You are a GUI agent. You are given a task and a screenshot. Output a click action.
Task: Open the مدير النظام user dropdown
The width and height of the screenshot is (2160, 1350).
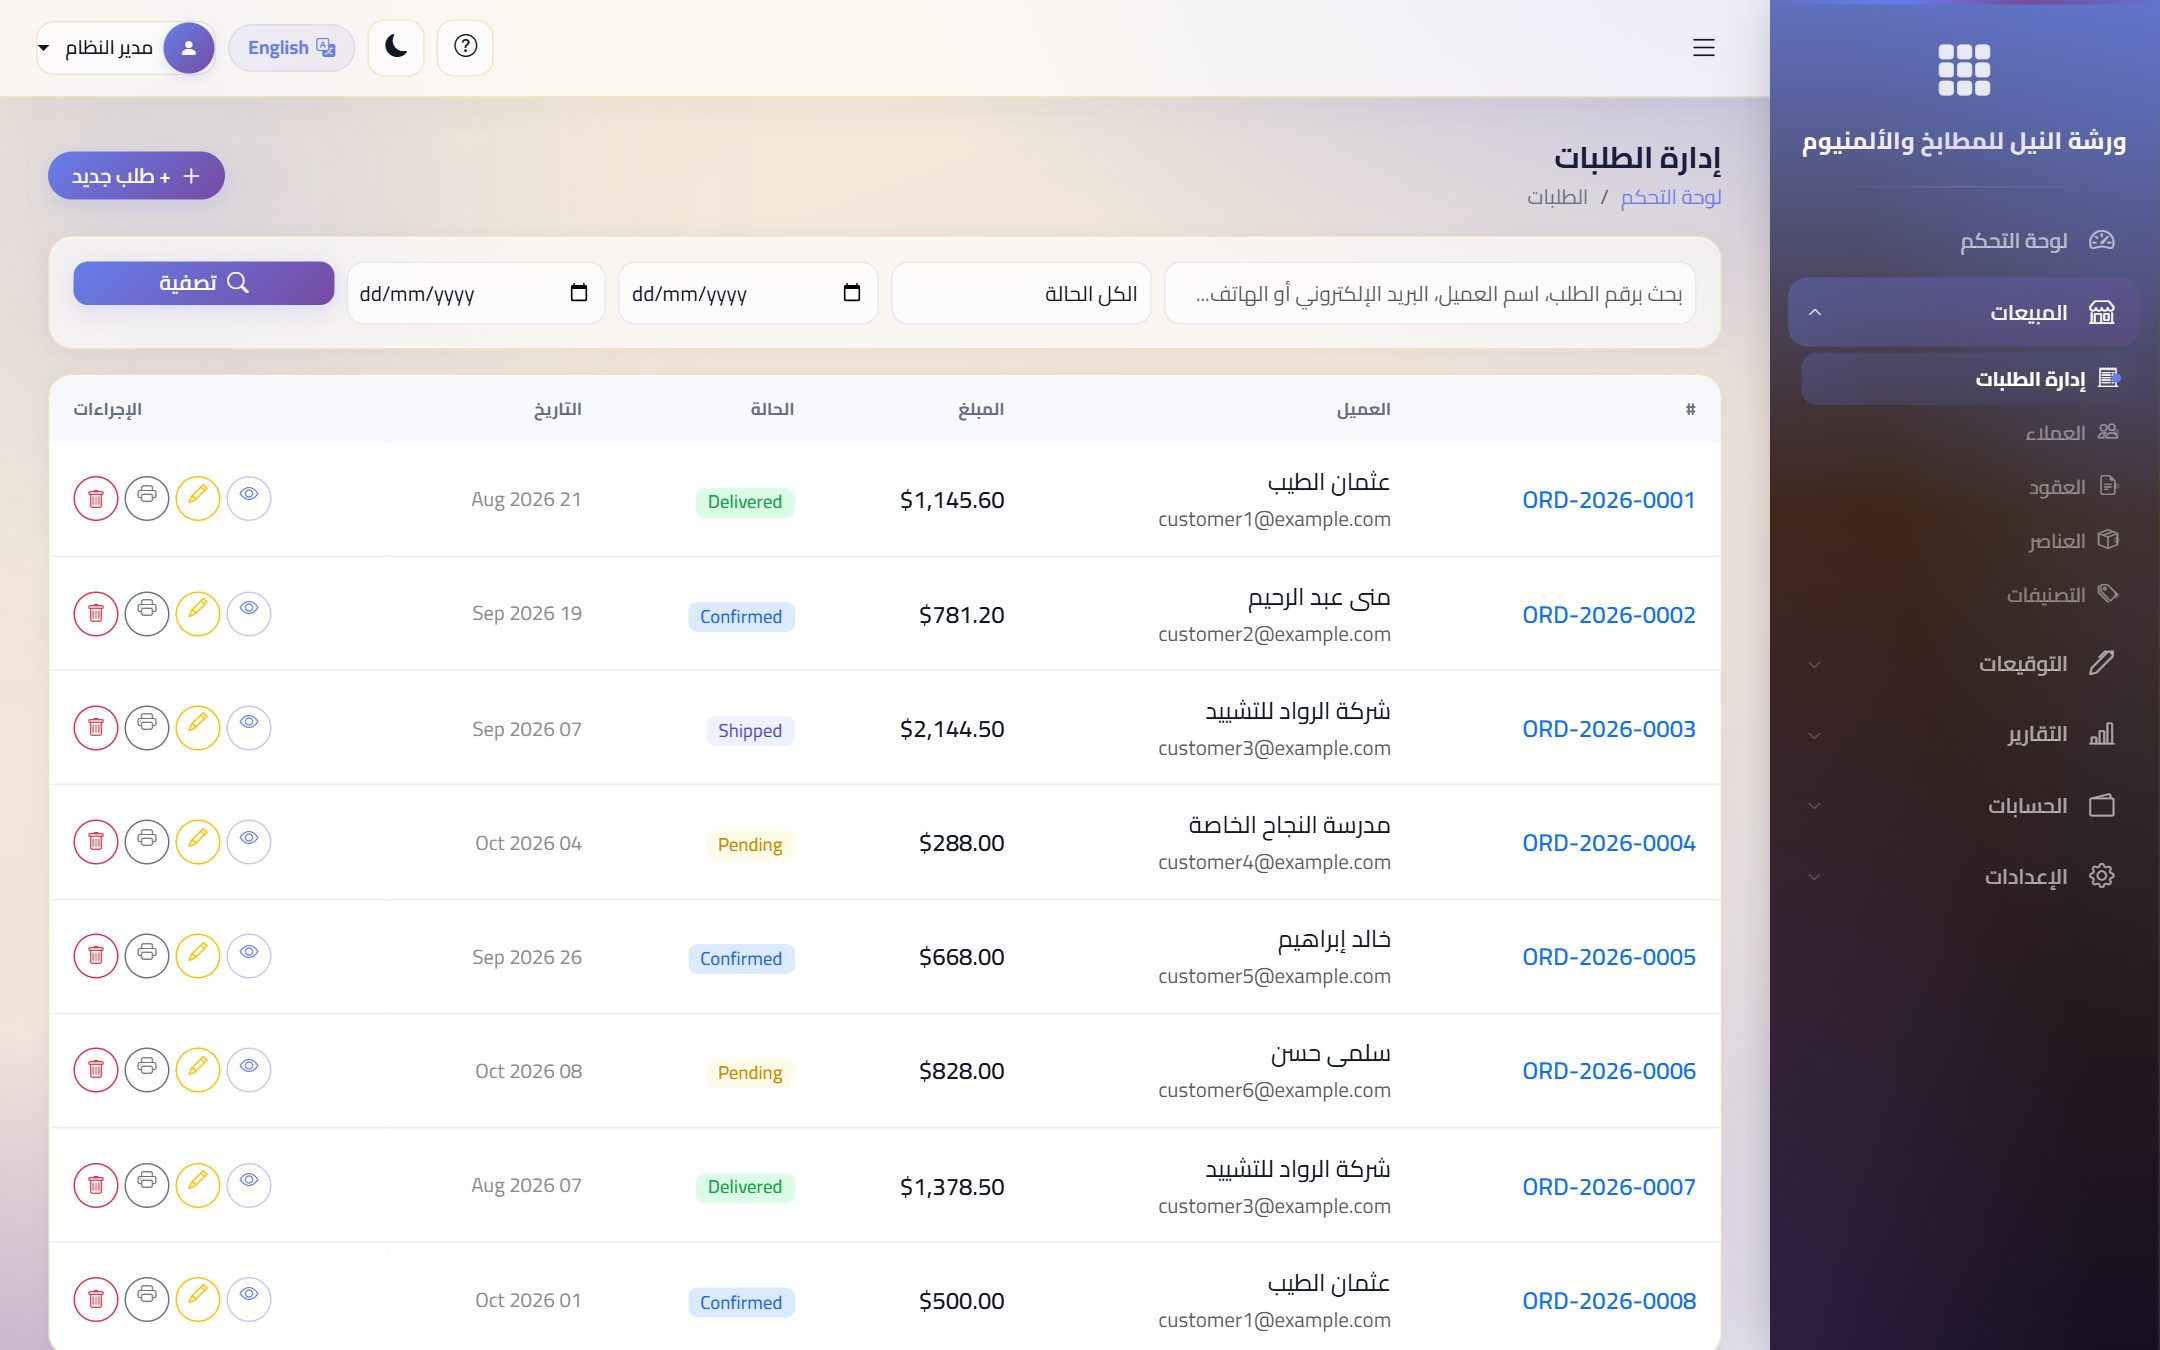coord(126,47)
